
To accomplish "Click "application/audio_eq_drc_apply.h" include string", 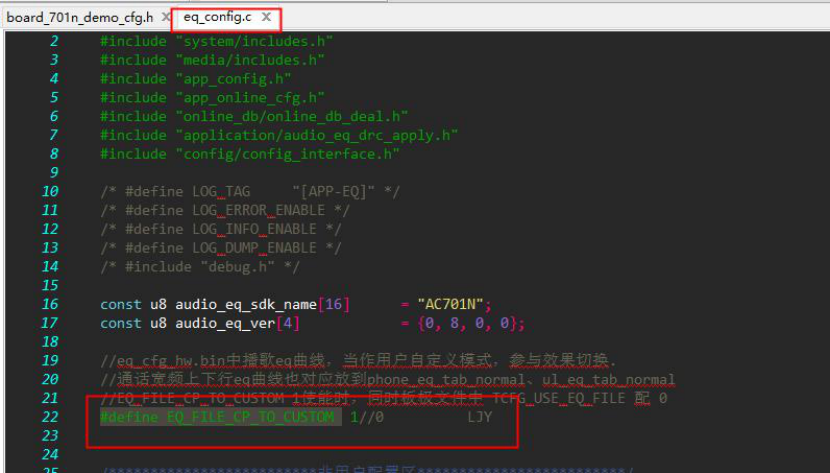I will coord(317,135).
